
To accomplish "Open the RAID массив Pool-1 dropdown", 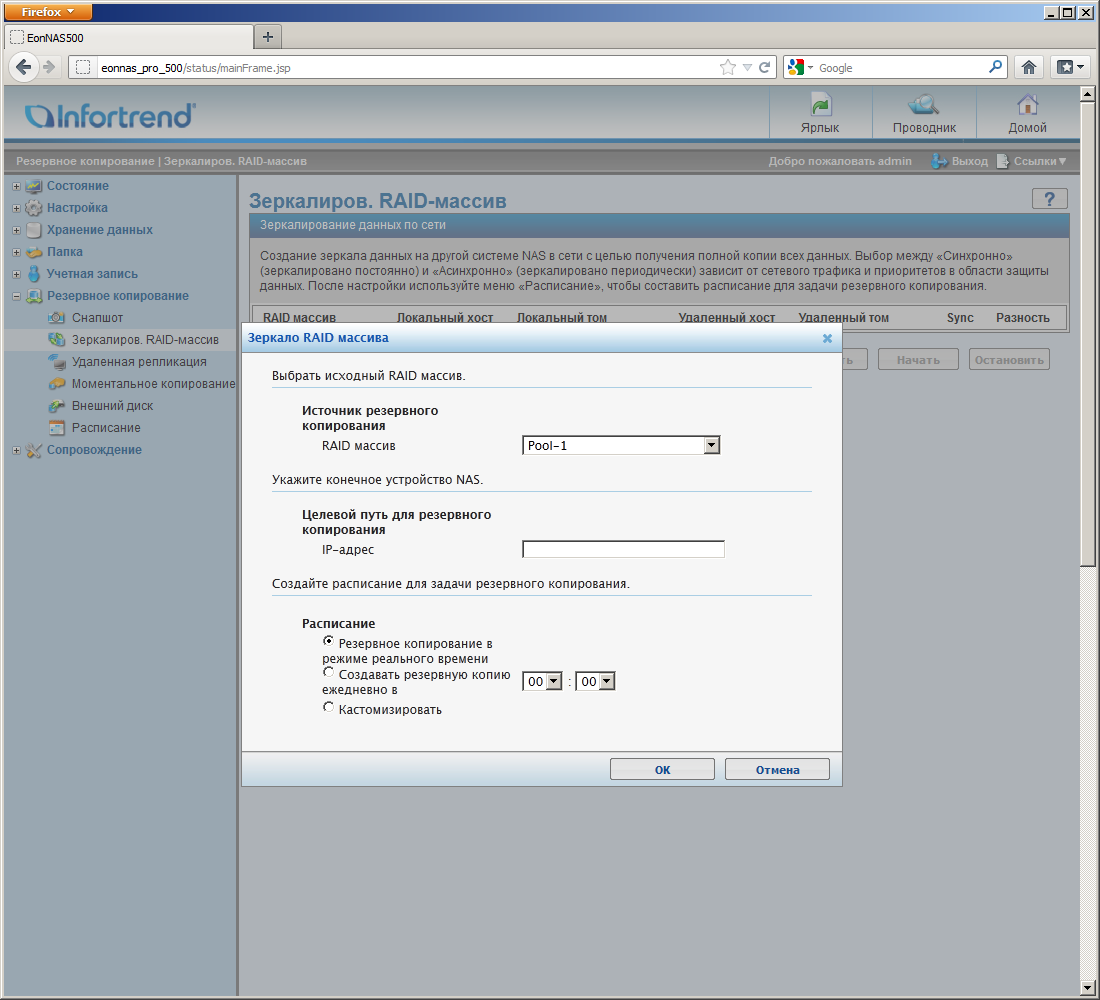I will 621,446.
